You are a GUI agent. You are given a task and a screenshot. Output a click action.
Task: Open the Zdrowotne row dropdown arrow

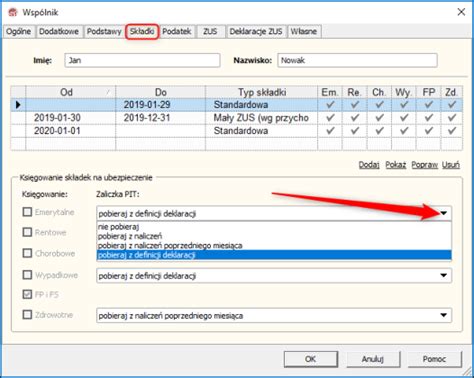click(x=444, y=315)
